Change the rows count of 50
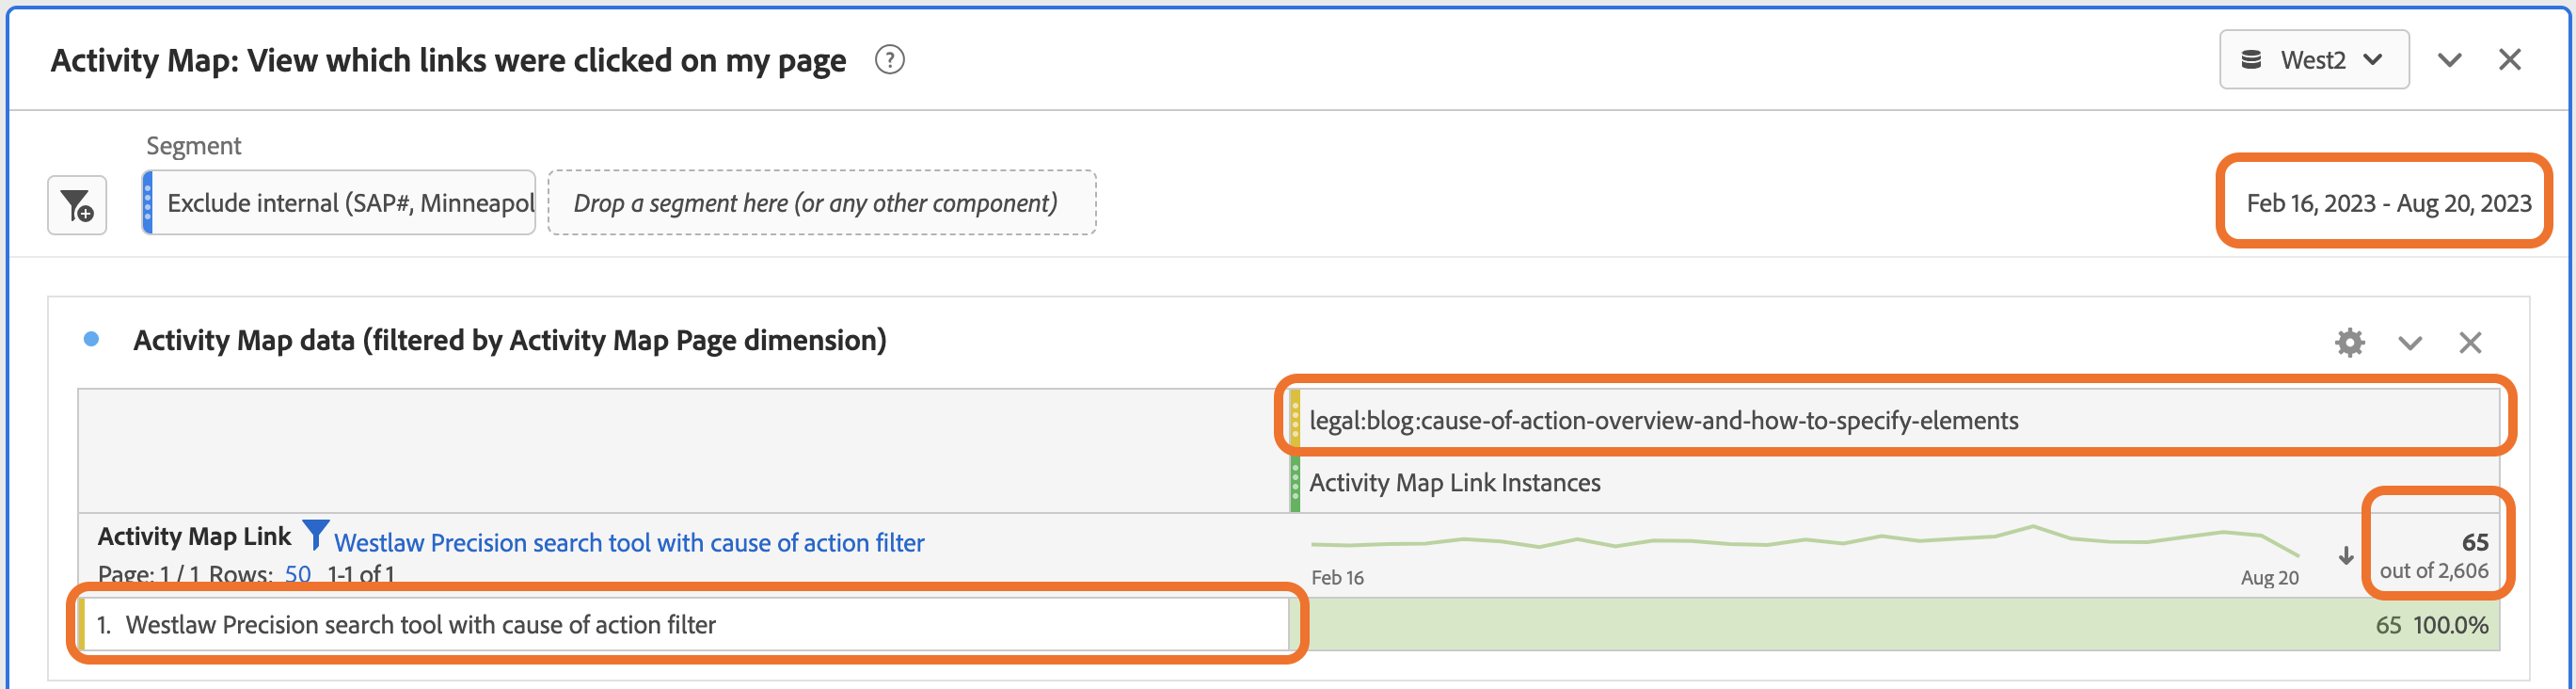Viewport: 2576px width, 689px height. point(297,574)
